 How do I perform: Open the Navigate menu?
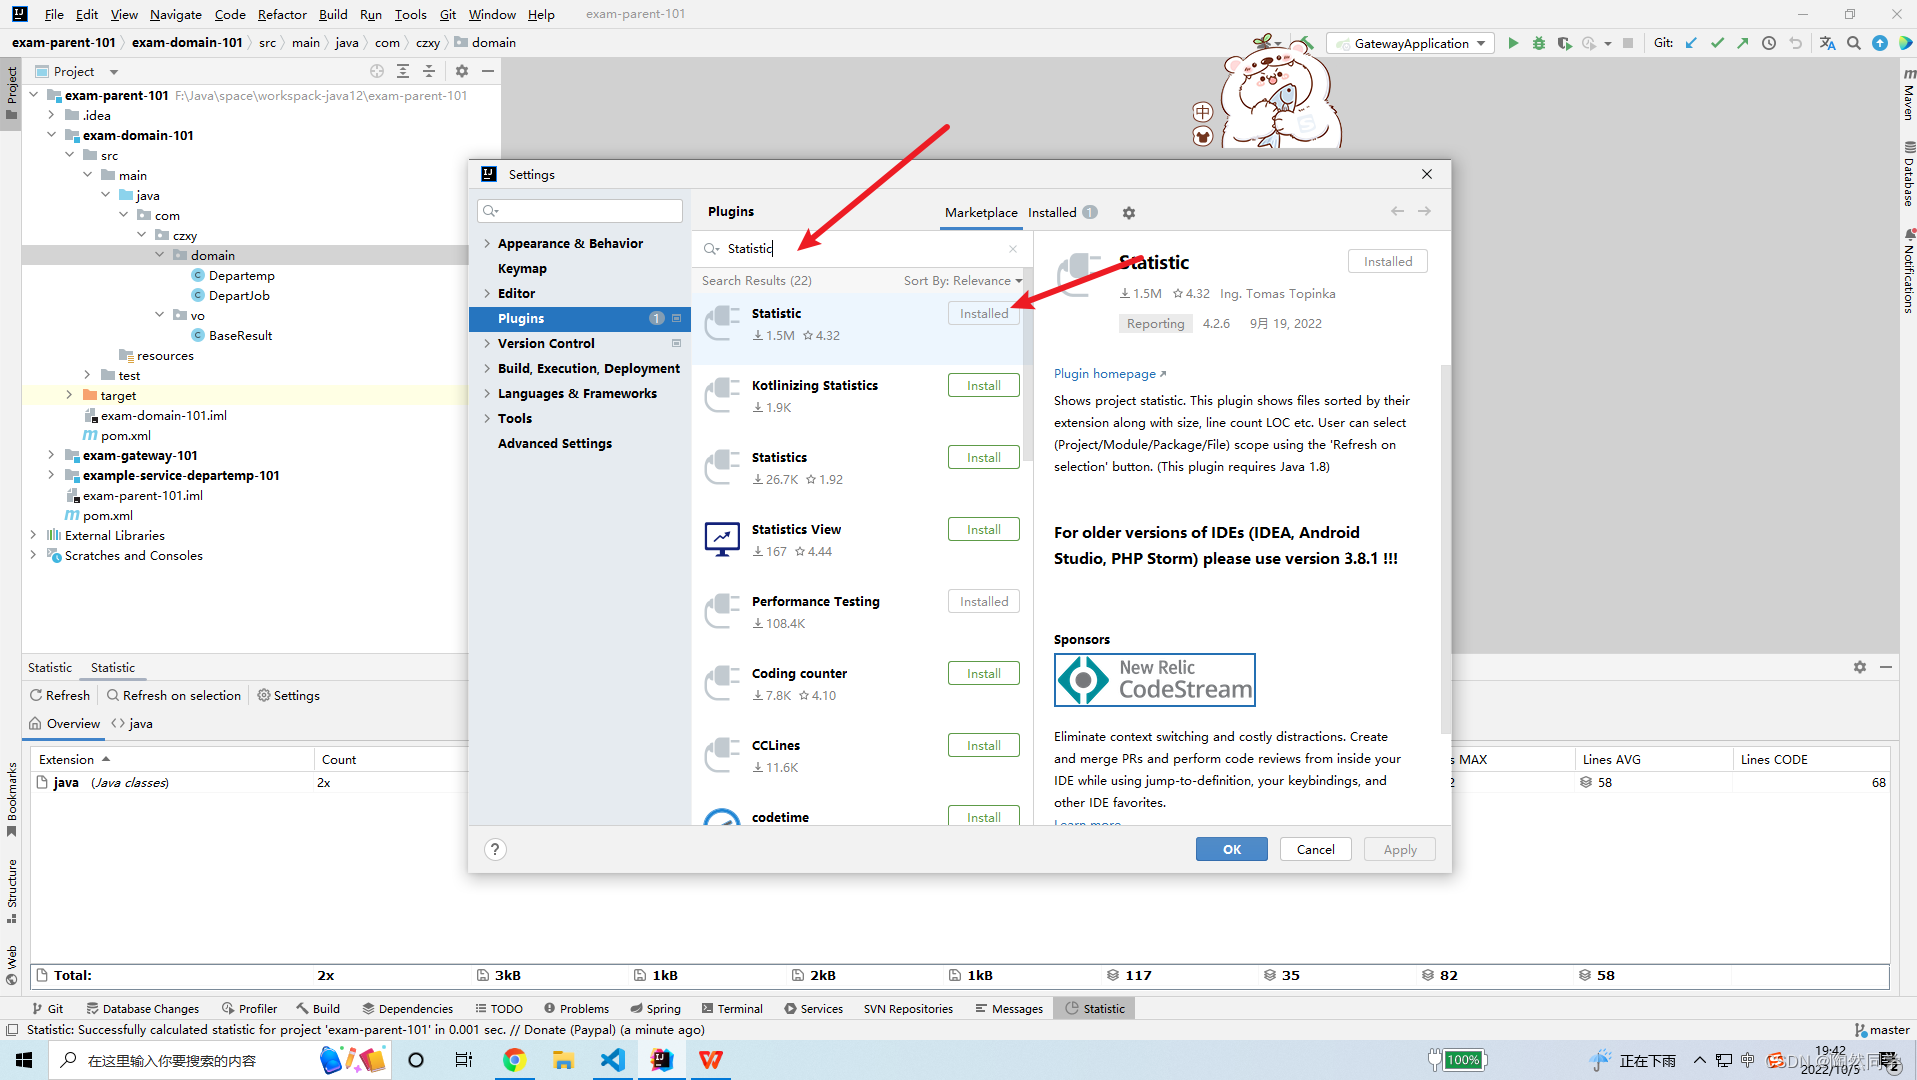[176, 14]
